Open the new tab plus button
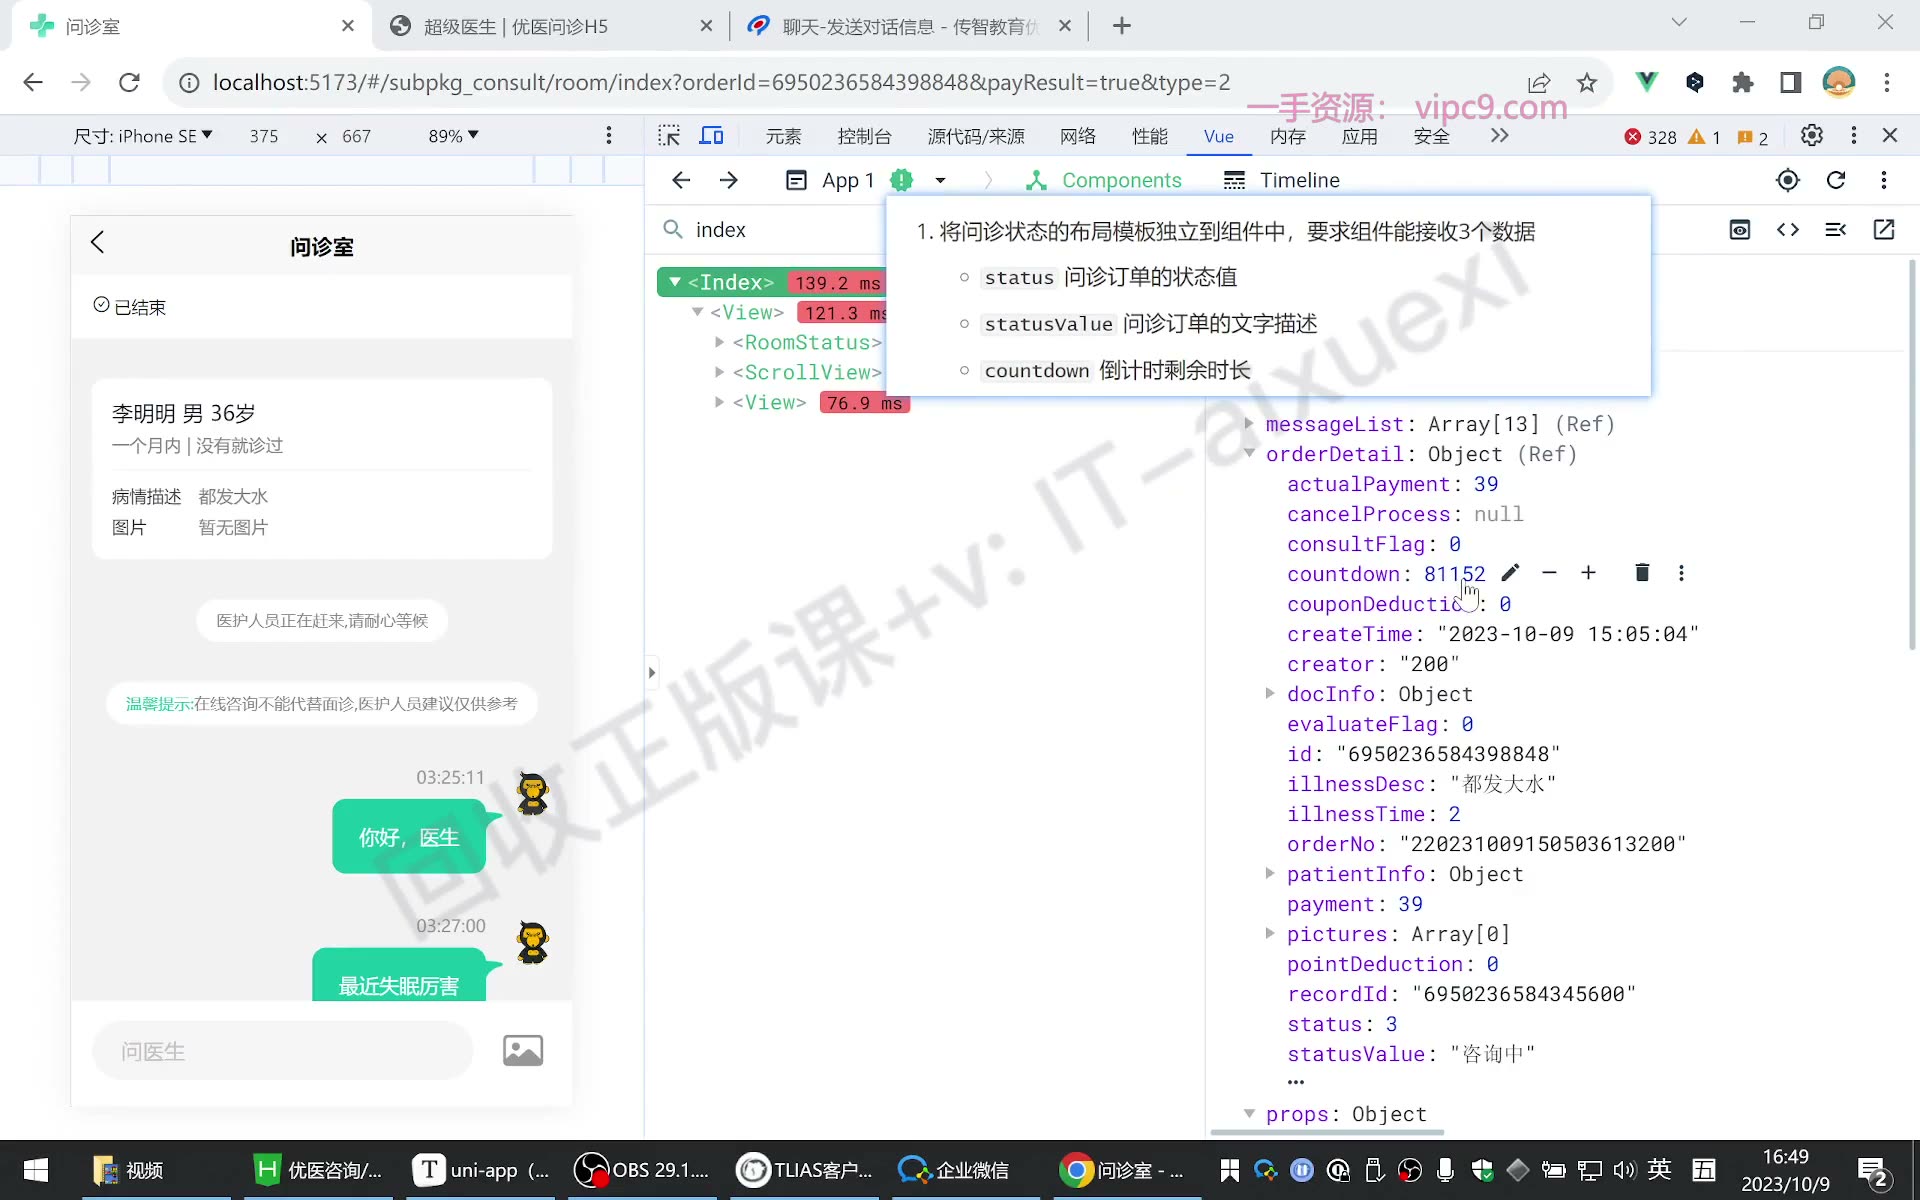Viewport: 1920px width, 1200px height. (x=1122, y=26)
